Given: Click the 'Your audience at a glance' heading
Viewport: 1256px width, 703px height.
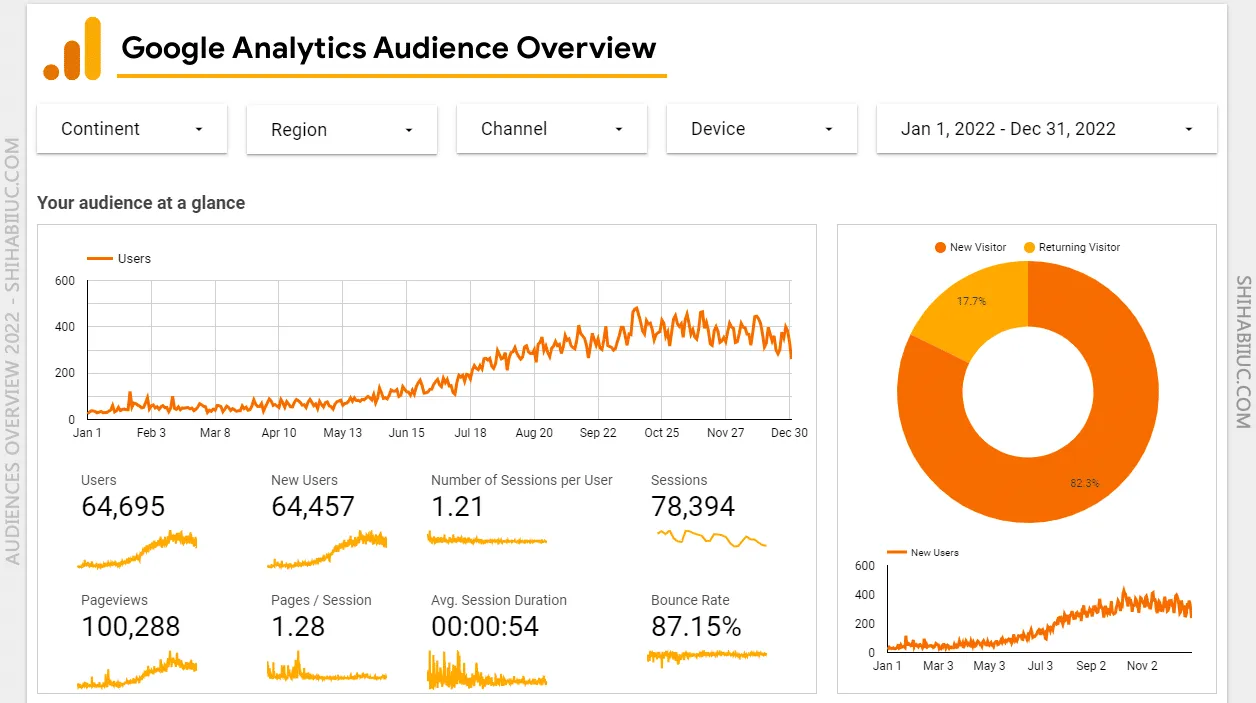Looking at the screenshot, I should click(x=141, y=203).
